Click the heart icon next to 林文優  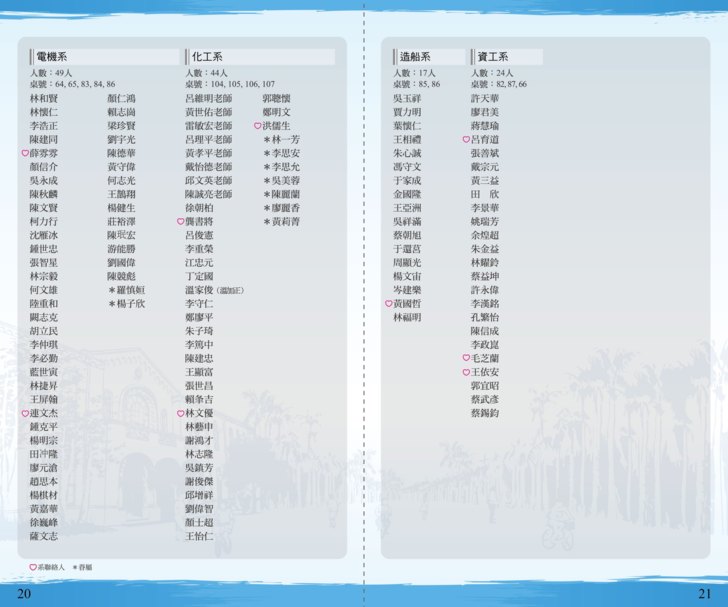180,413
